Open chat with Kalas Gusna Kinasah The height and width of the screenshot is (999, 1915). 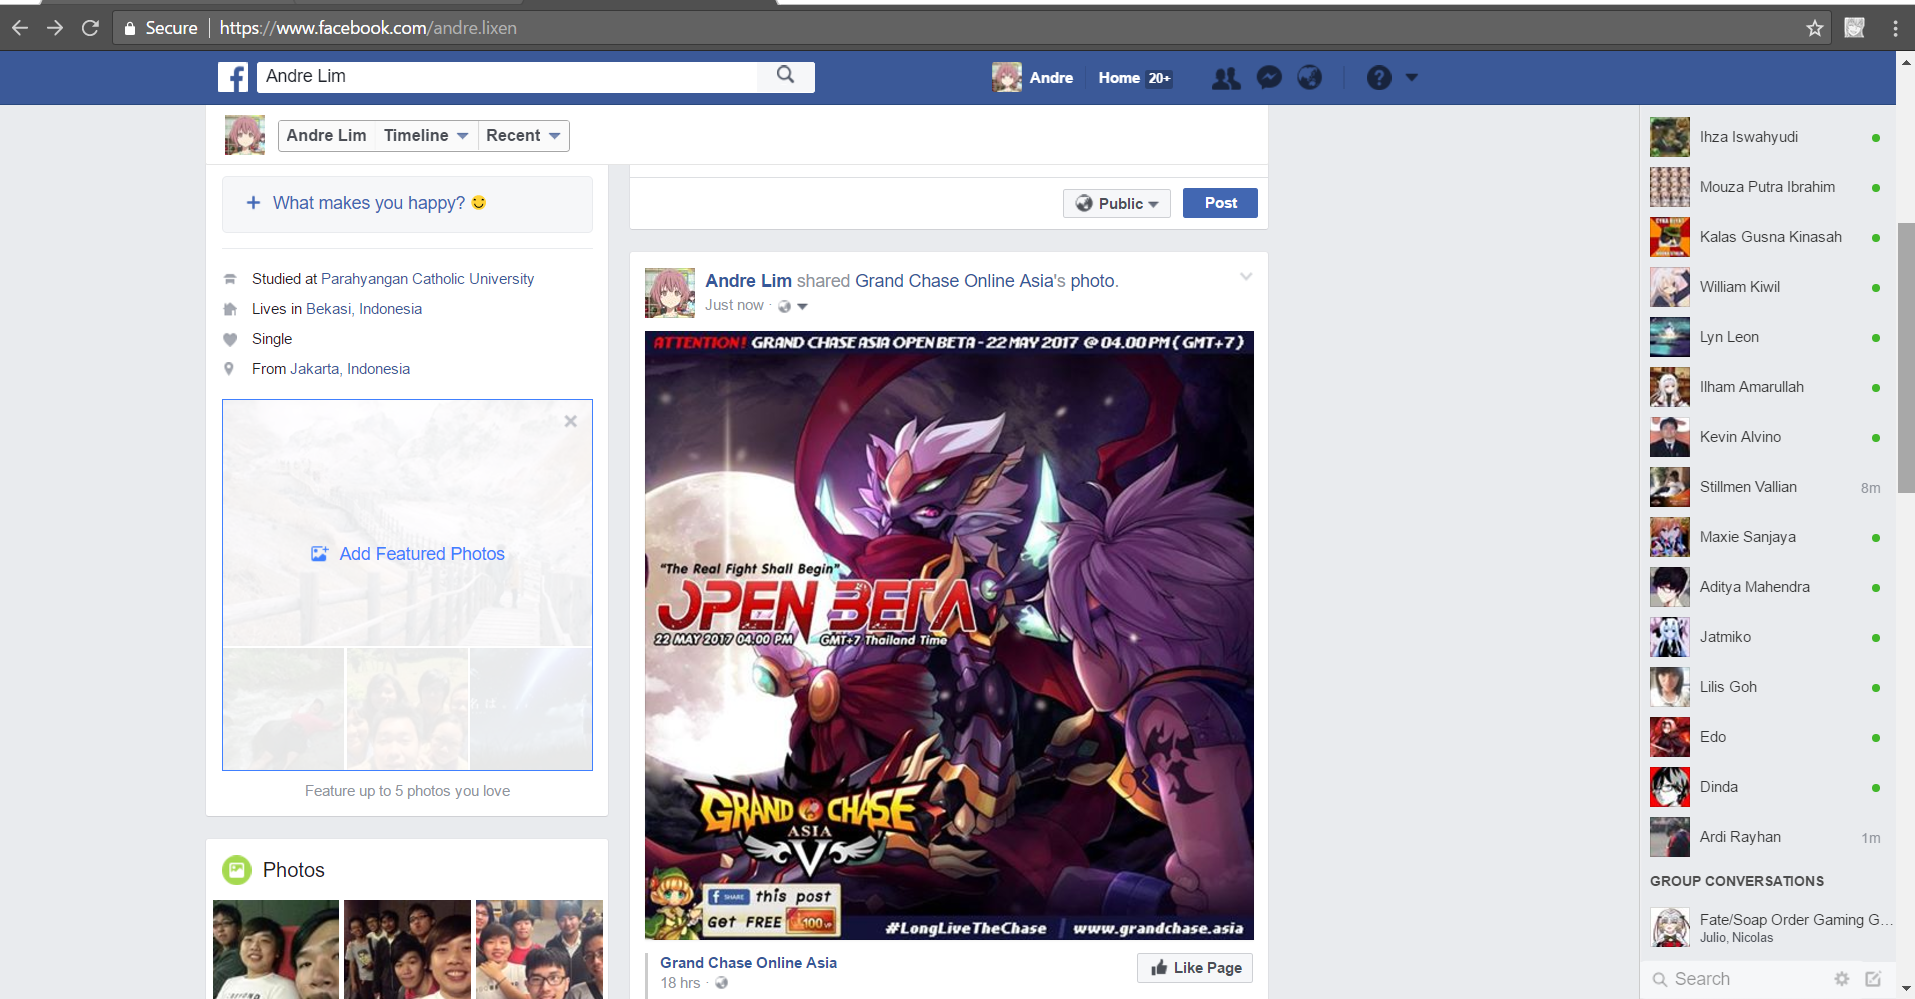coord(1767,237)
